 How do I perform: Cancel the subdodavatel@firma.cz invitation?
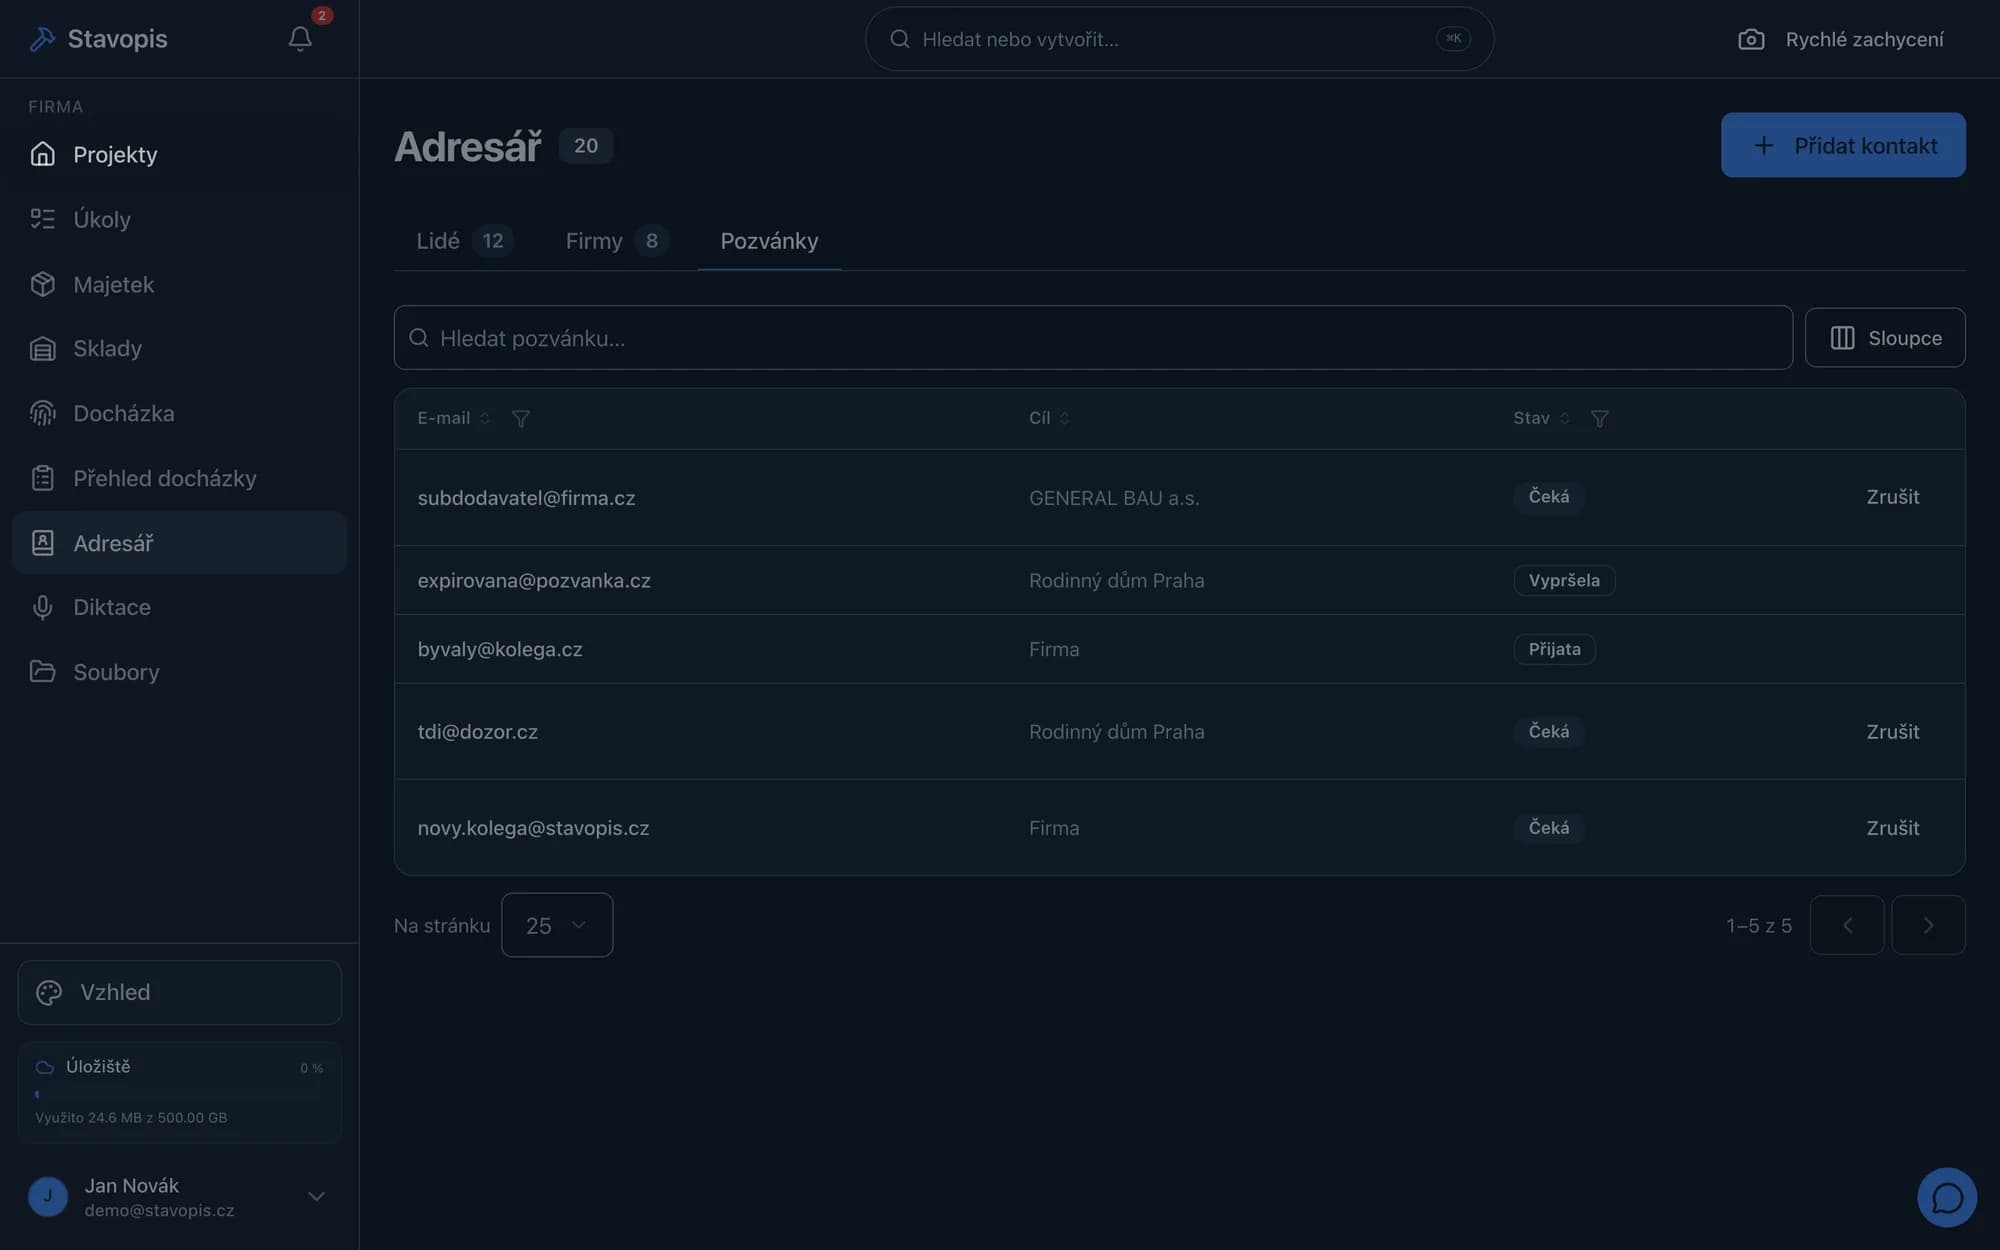coord(1892,497)
